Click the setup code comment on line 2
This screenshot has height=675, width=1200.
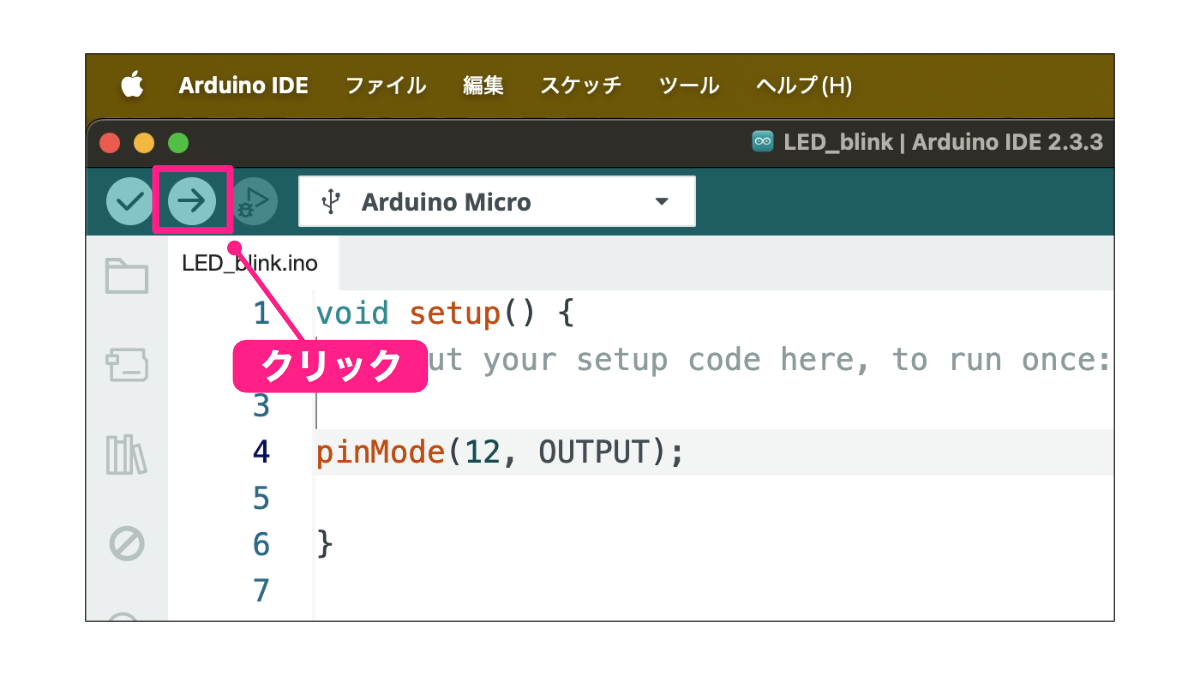point(770,360)
